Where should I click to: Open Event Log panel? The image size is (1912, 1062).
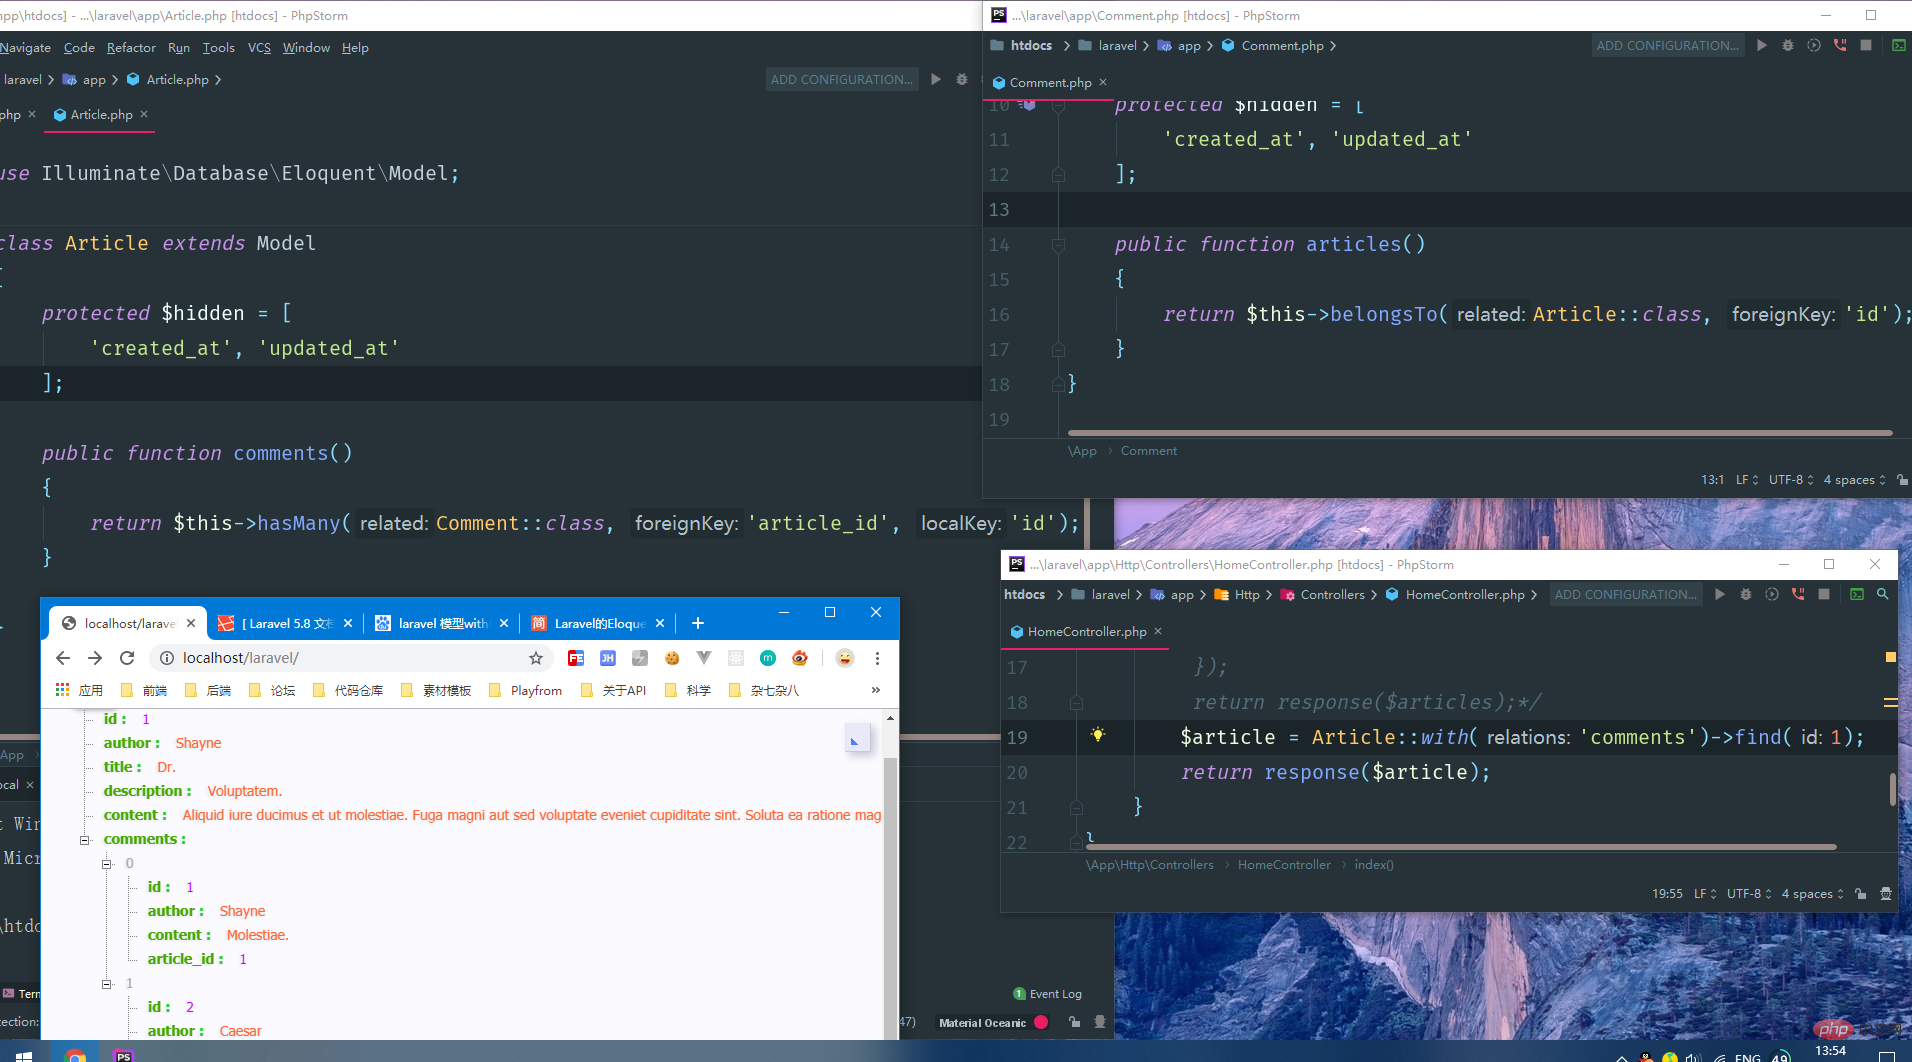point(1047,994)
